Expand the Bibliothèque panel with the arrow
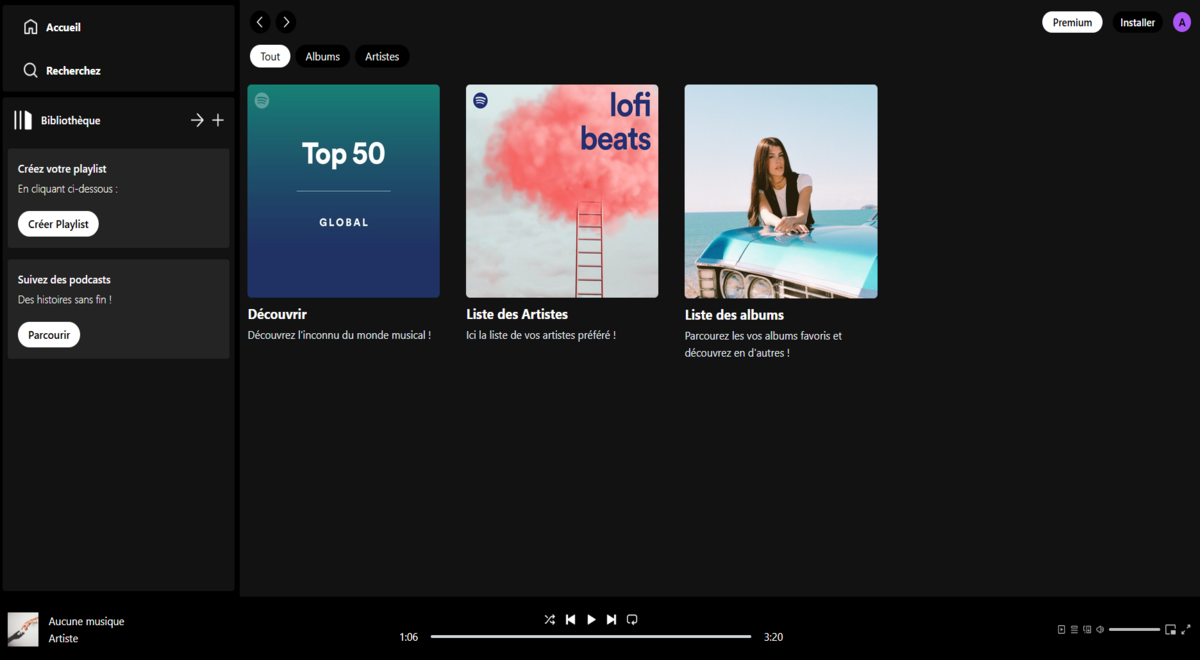 198,120
